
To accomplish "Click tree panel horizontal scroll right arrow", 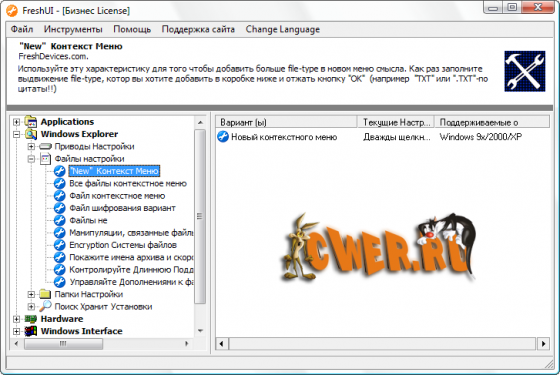I will pyautogui.click(x=186, y=344).
